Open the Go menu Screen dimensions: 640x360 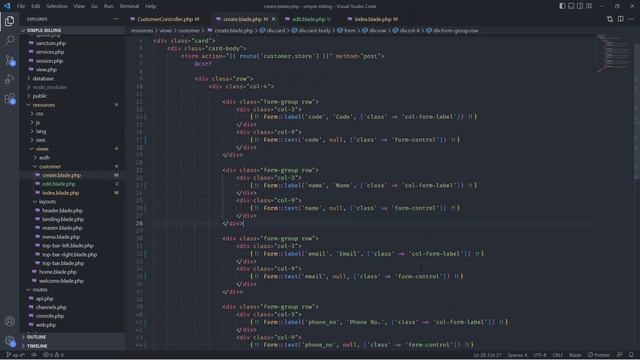pos(94,6)
